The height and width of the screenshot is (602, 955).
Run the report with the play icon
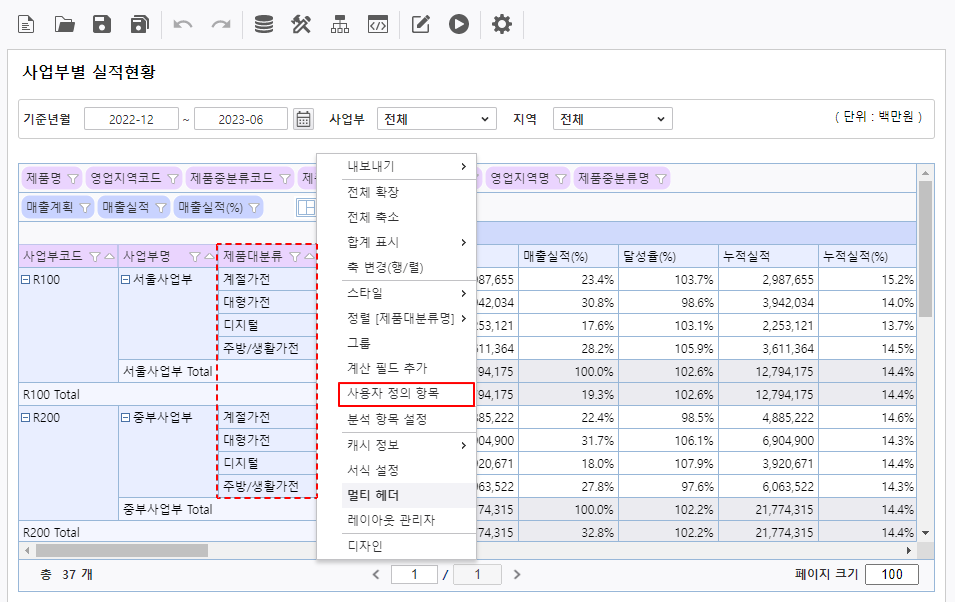[459, 25]
